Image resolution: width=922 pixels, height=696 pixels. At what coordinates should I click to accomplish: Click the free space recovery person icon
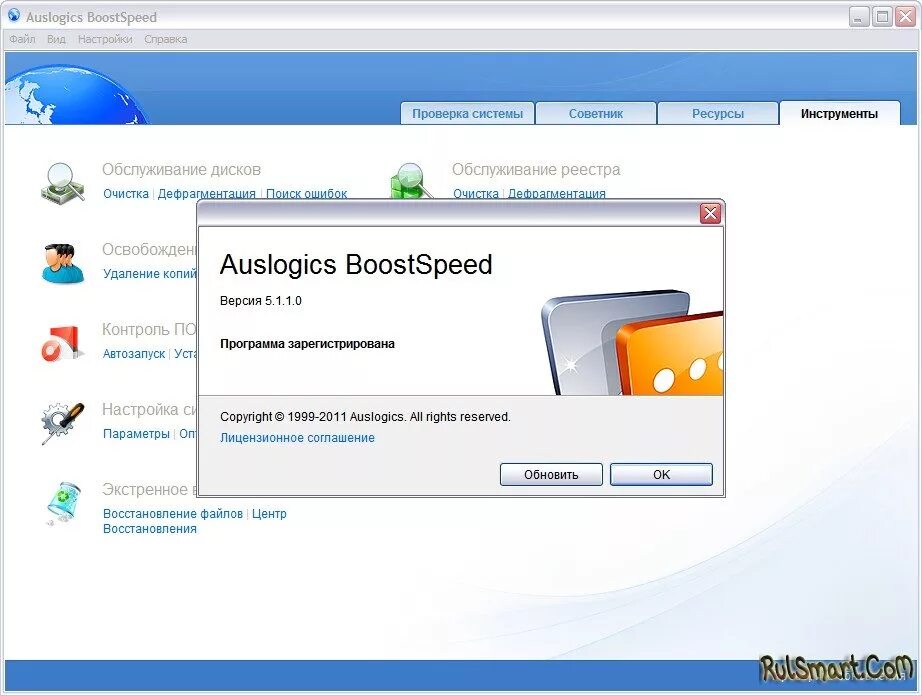point(62,262)
